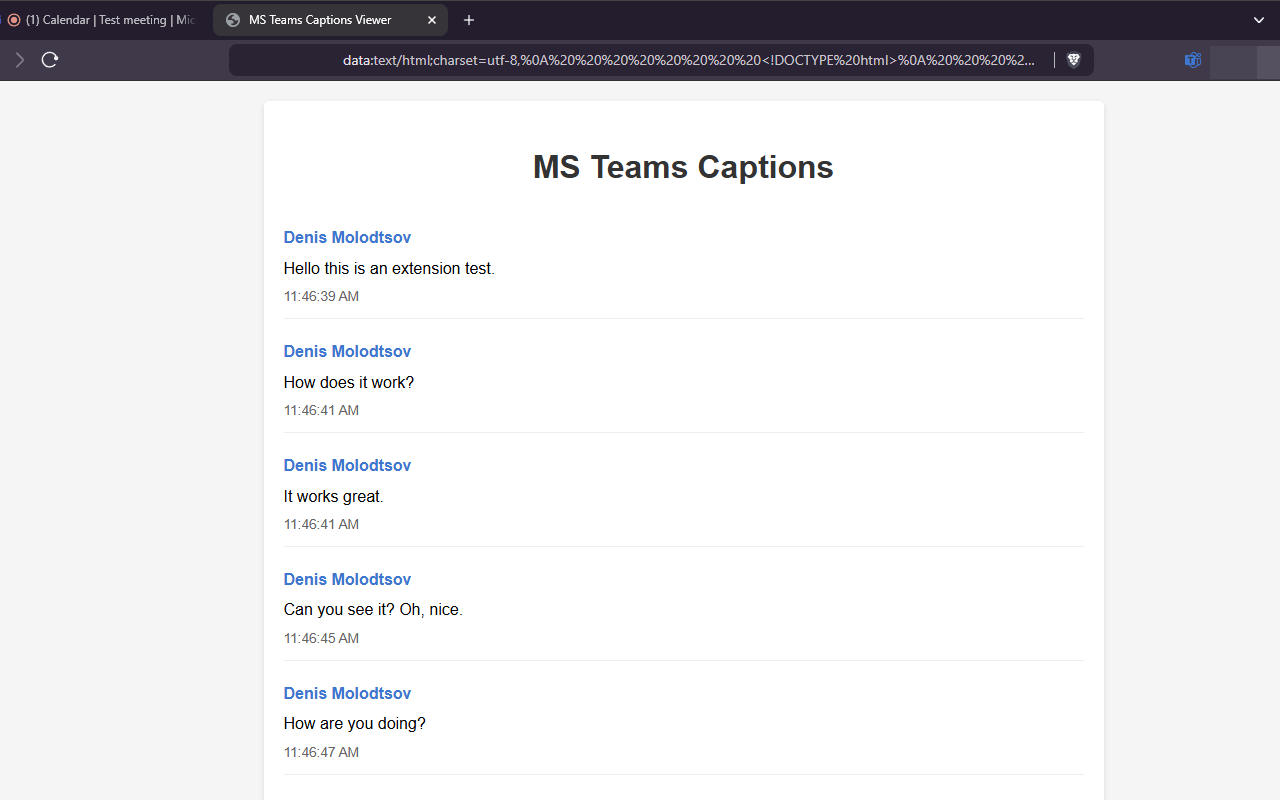Open the Brave Shields lion icon
Viewport: 1280px width, 800px height.
click(x=1074, y=60)
